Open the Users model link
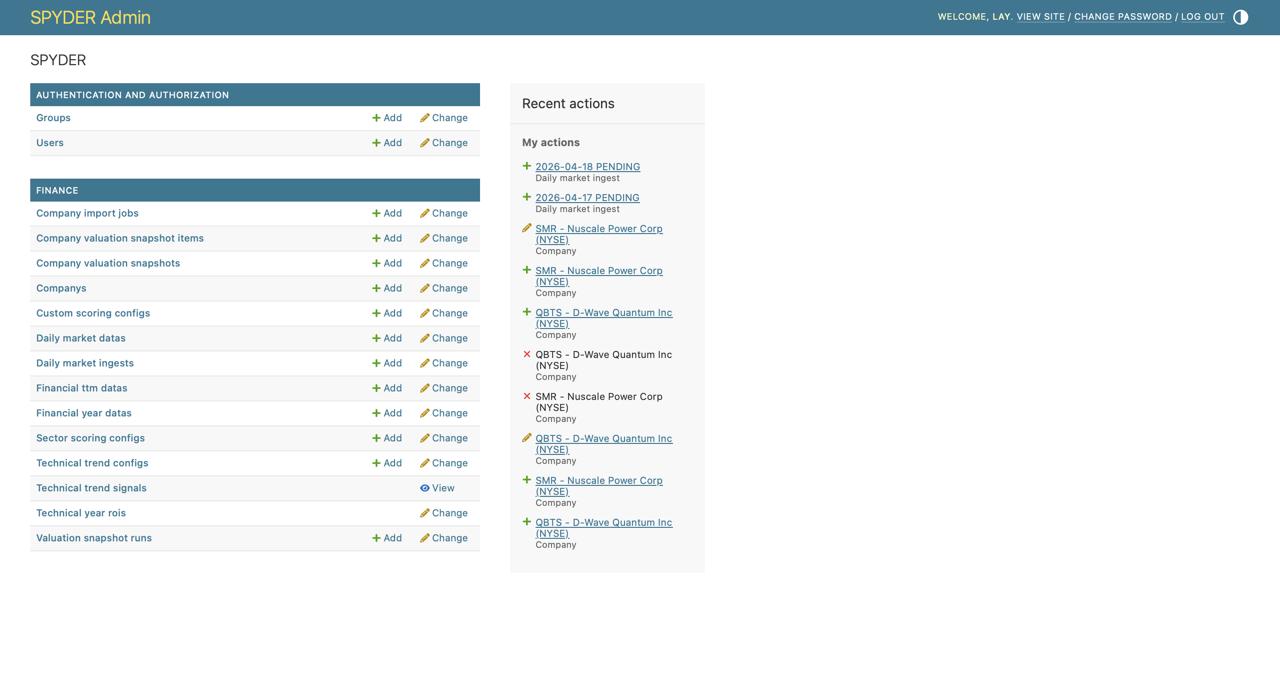Image resolution: width=1280 pixels, height=686 pixels. (x=50, y=143)
